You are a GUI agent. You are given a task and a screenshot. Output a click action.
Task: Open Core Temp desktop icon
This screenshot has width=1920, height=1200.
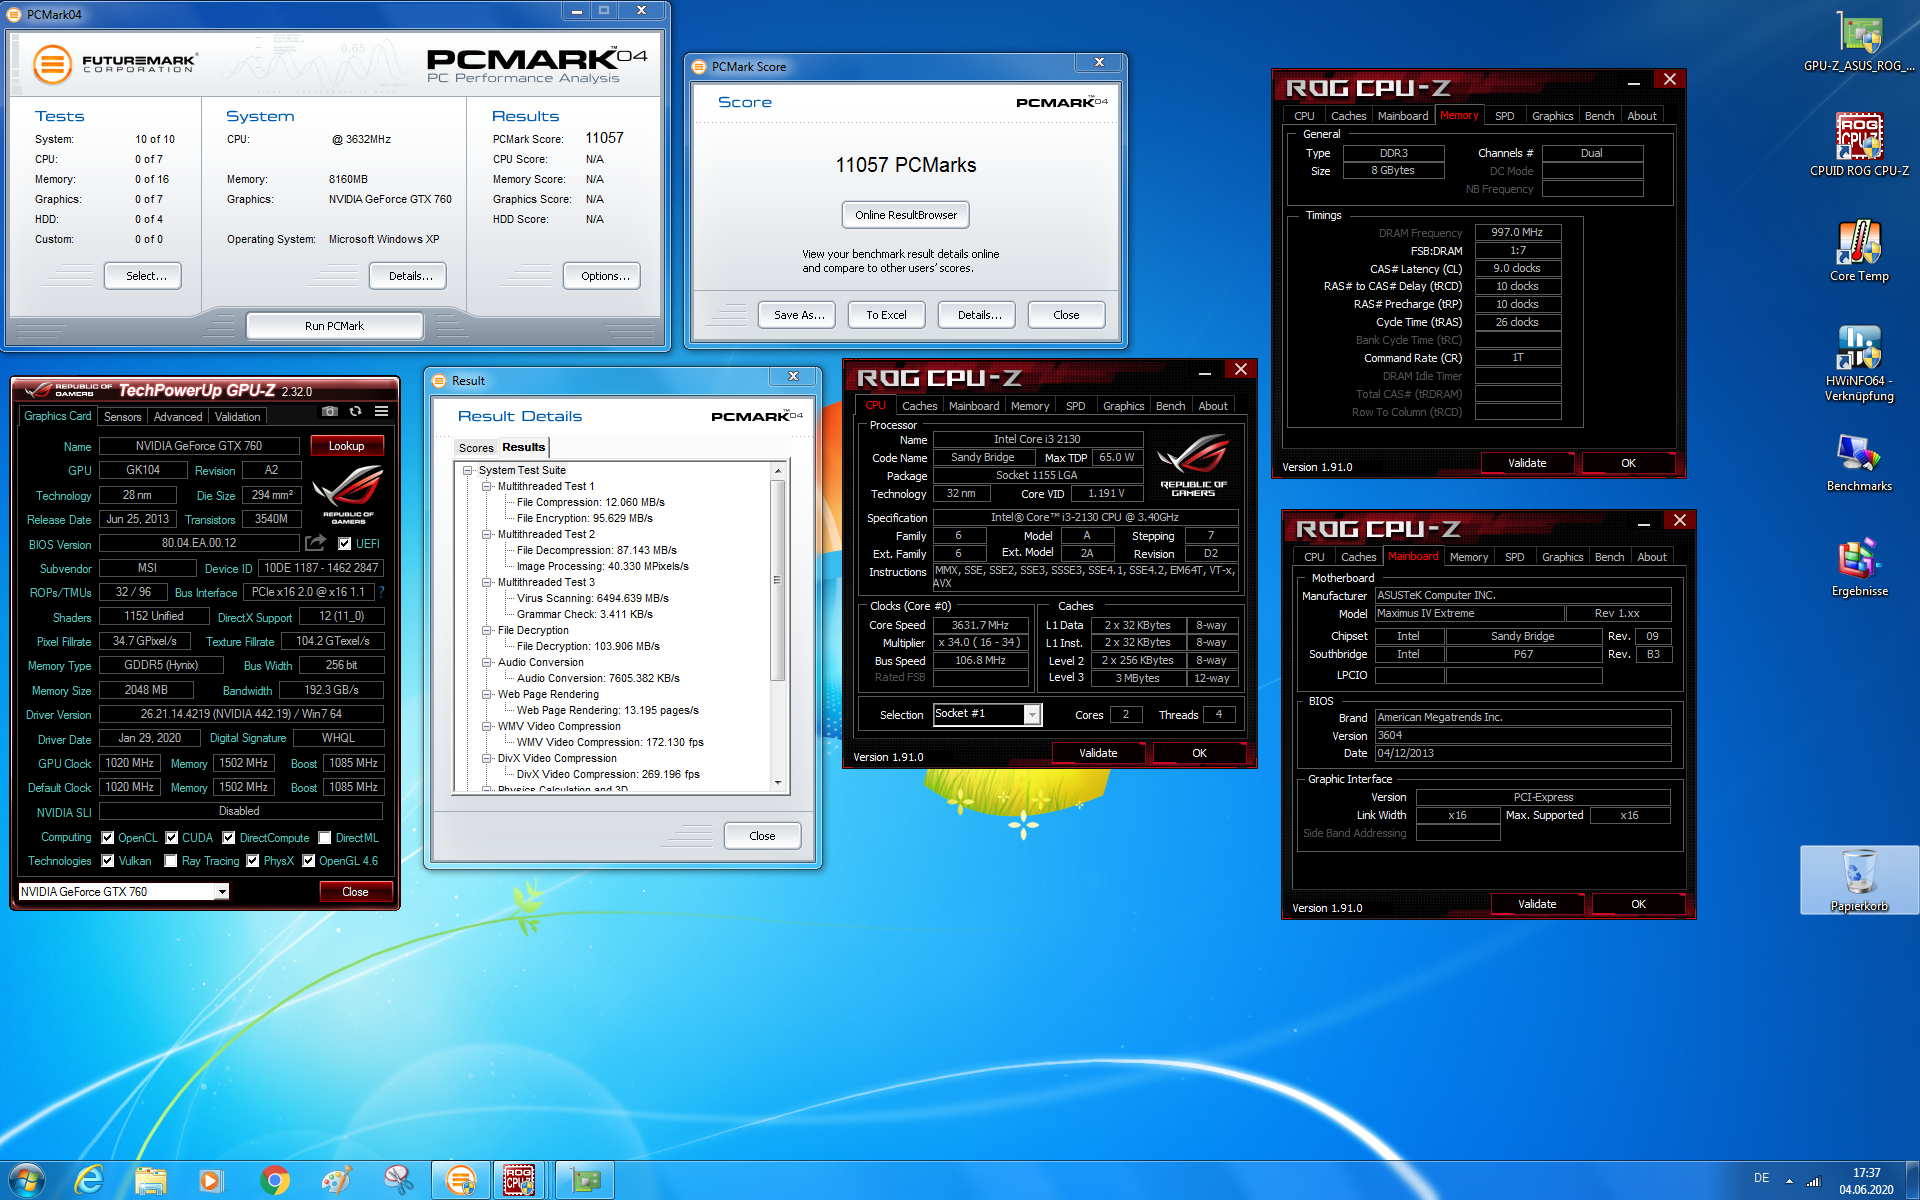pos(1859,250)
